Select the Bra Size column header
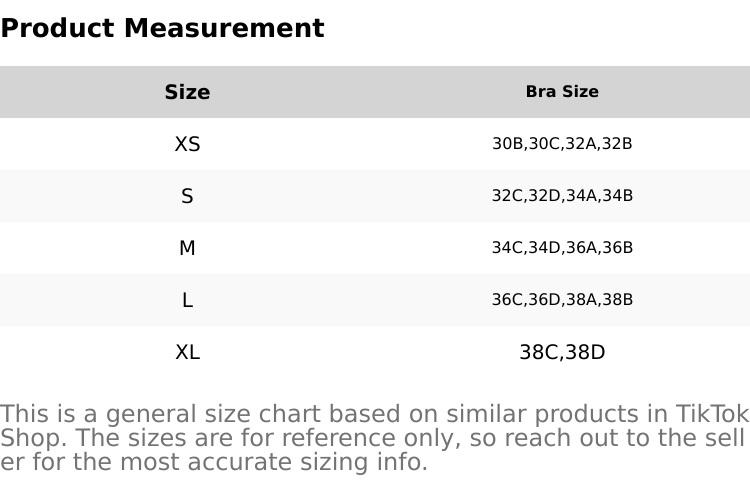Viewport: 750px width, 498px height. pyautogui.click(x=562, y=92)
